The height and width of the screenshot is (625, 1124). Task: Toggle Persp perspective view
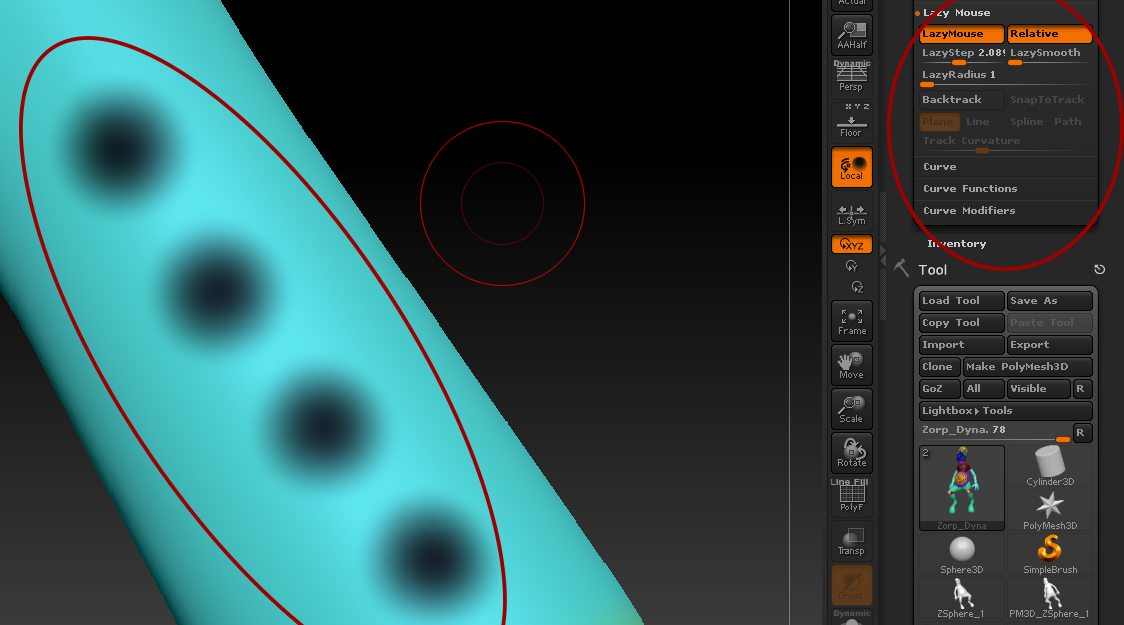click(852, 78)
